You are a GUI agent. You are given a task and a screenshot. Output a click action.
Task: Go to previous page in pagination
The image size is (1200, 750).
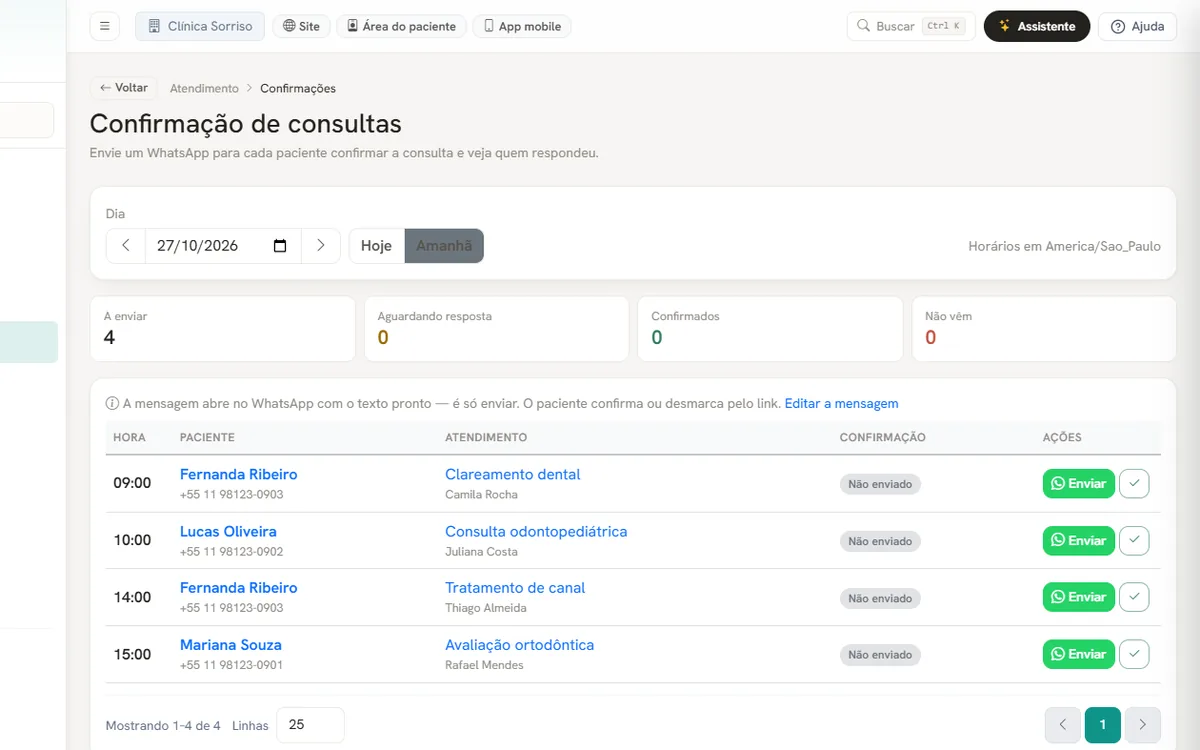(1063, 725)
